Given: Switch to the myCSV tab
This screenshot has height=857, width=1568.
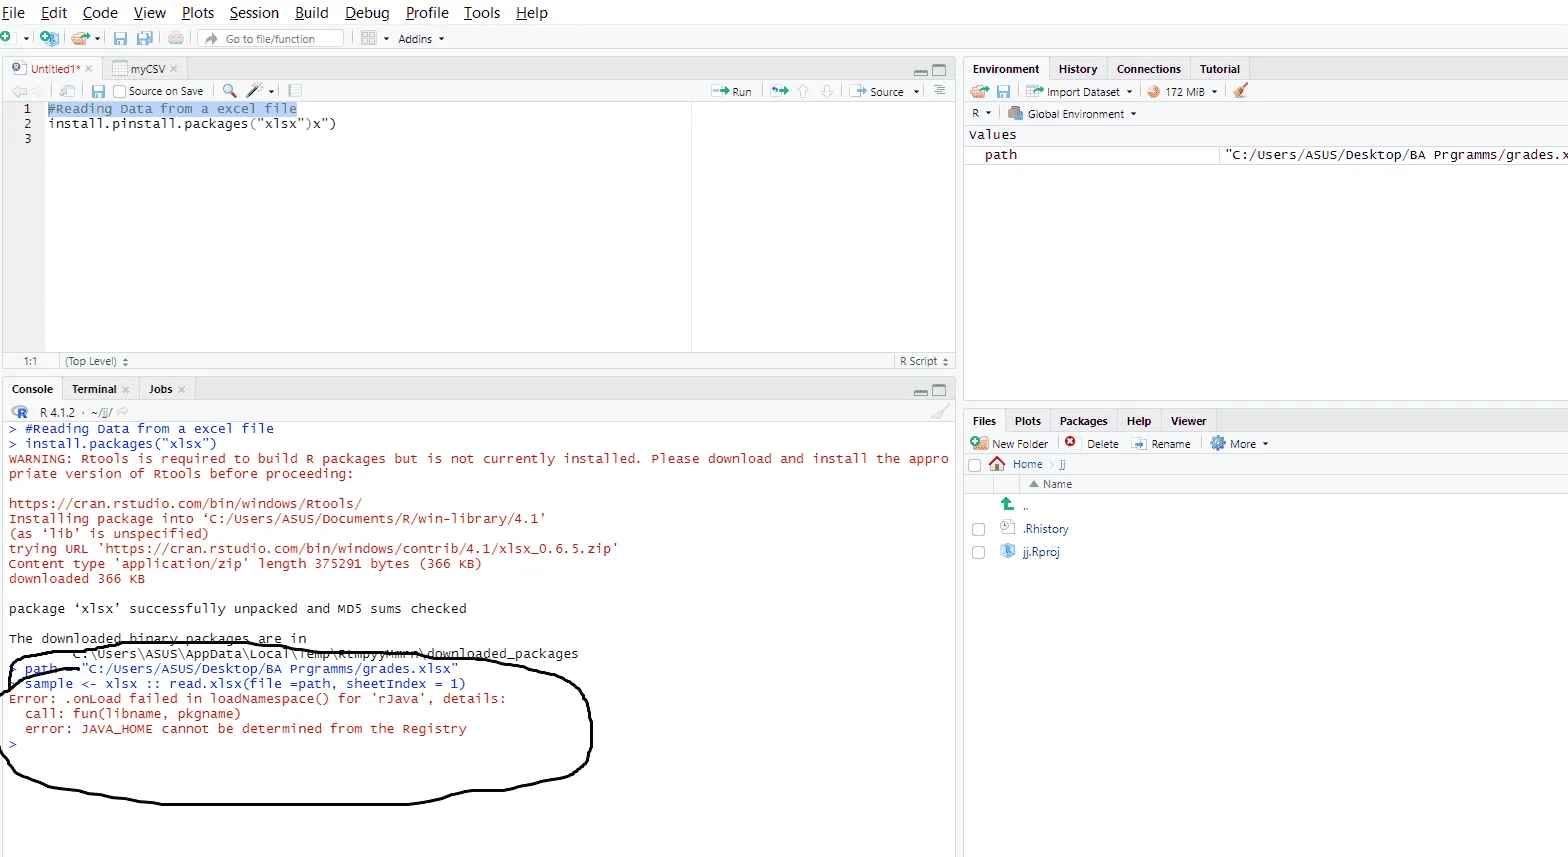Looking at the screenshot, I should [x=147, y=69].
